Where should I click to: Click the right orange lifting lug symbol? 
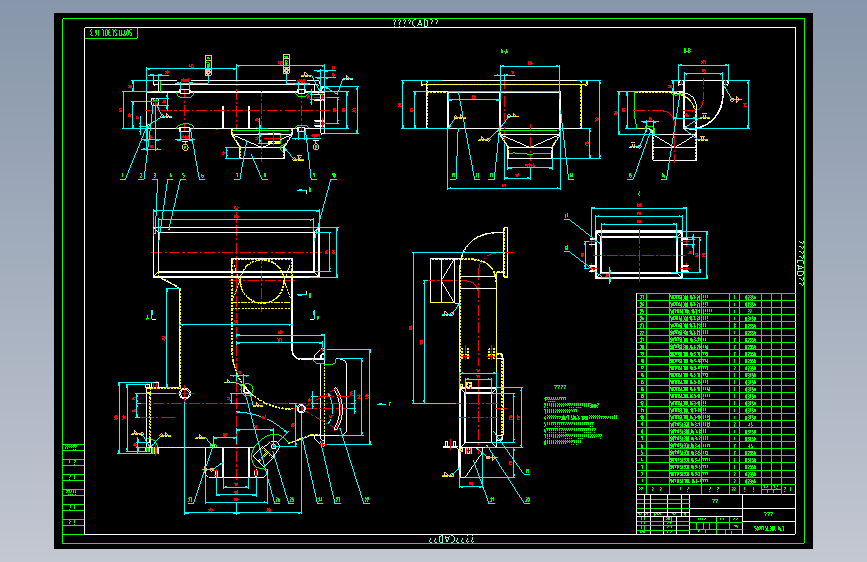pos(286,64)
